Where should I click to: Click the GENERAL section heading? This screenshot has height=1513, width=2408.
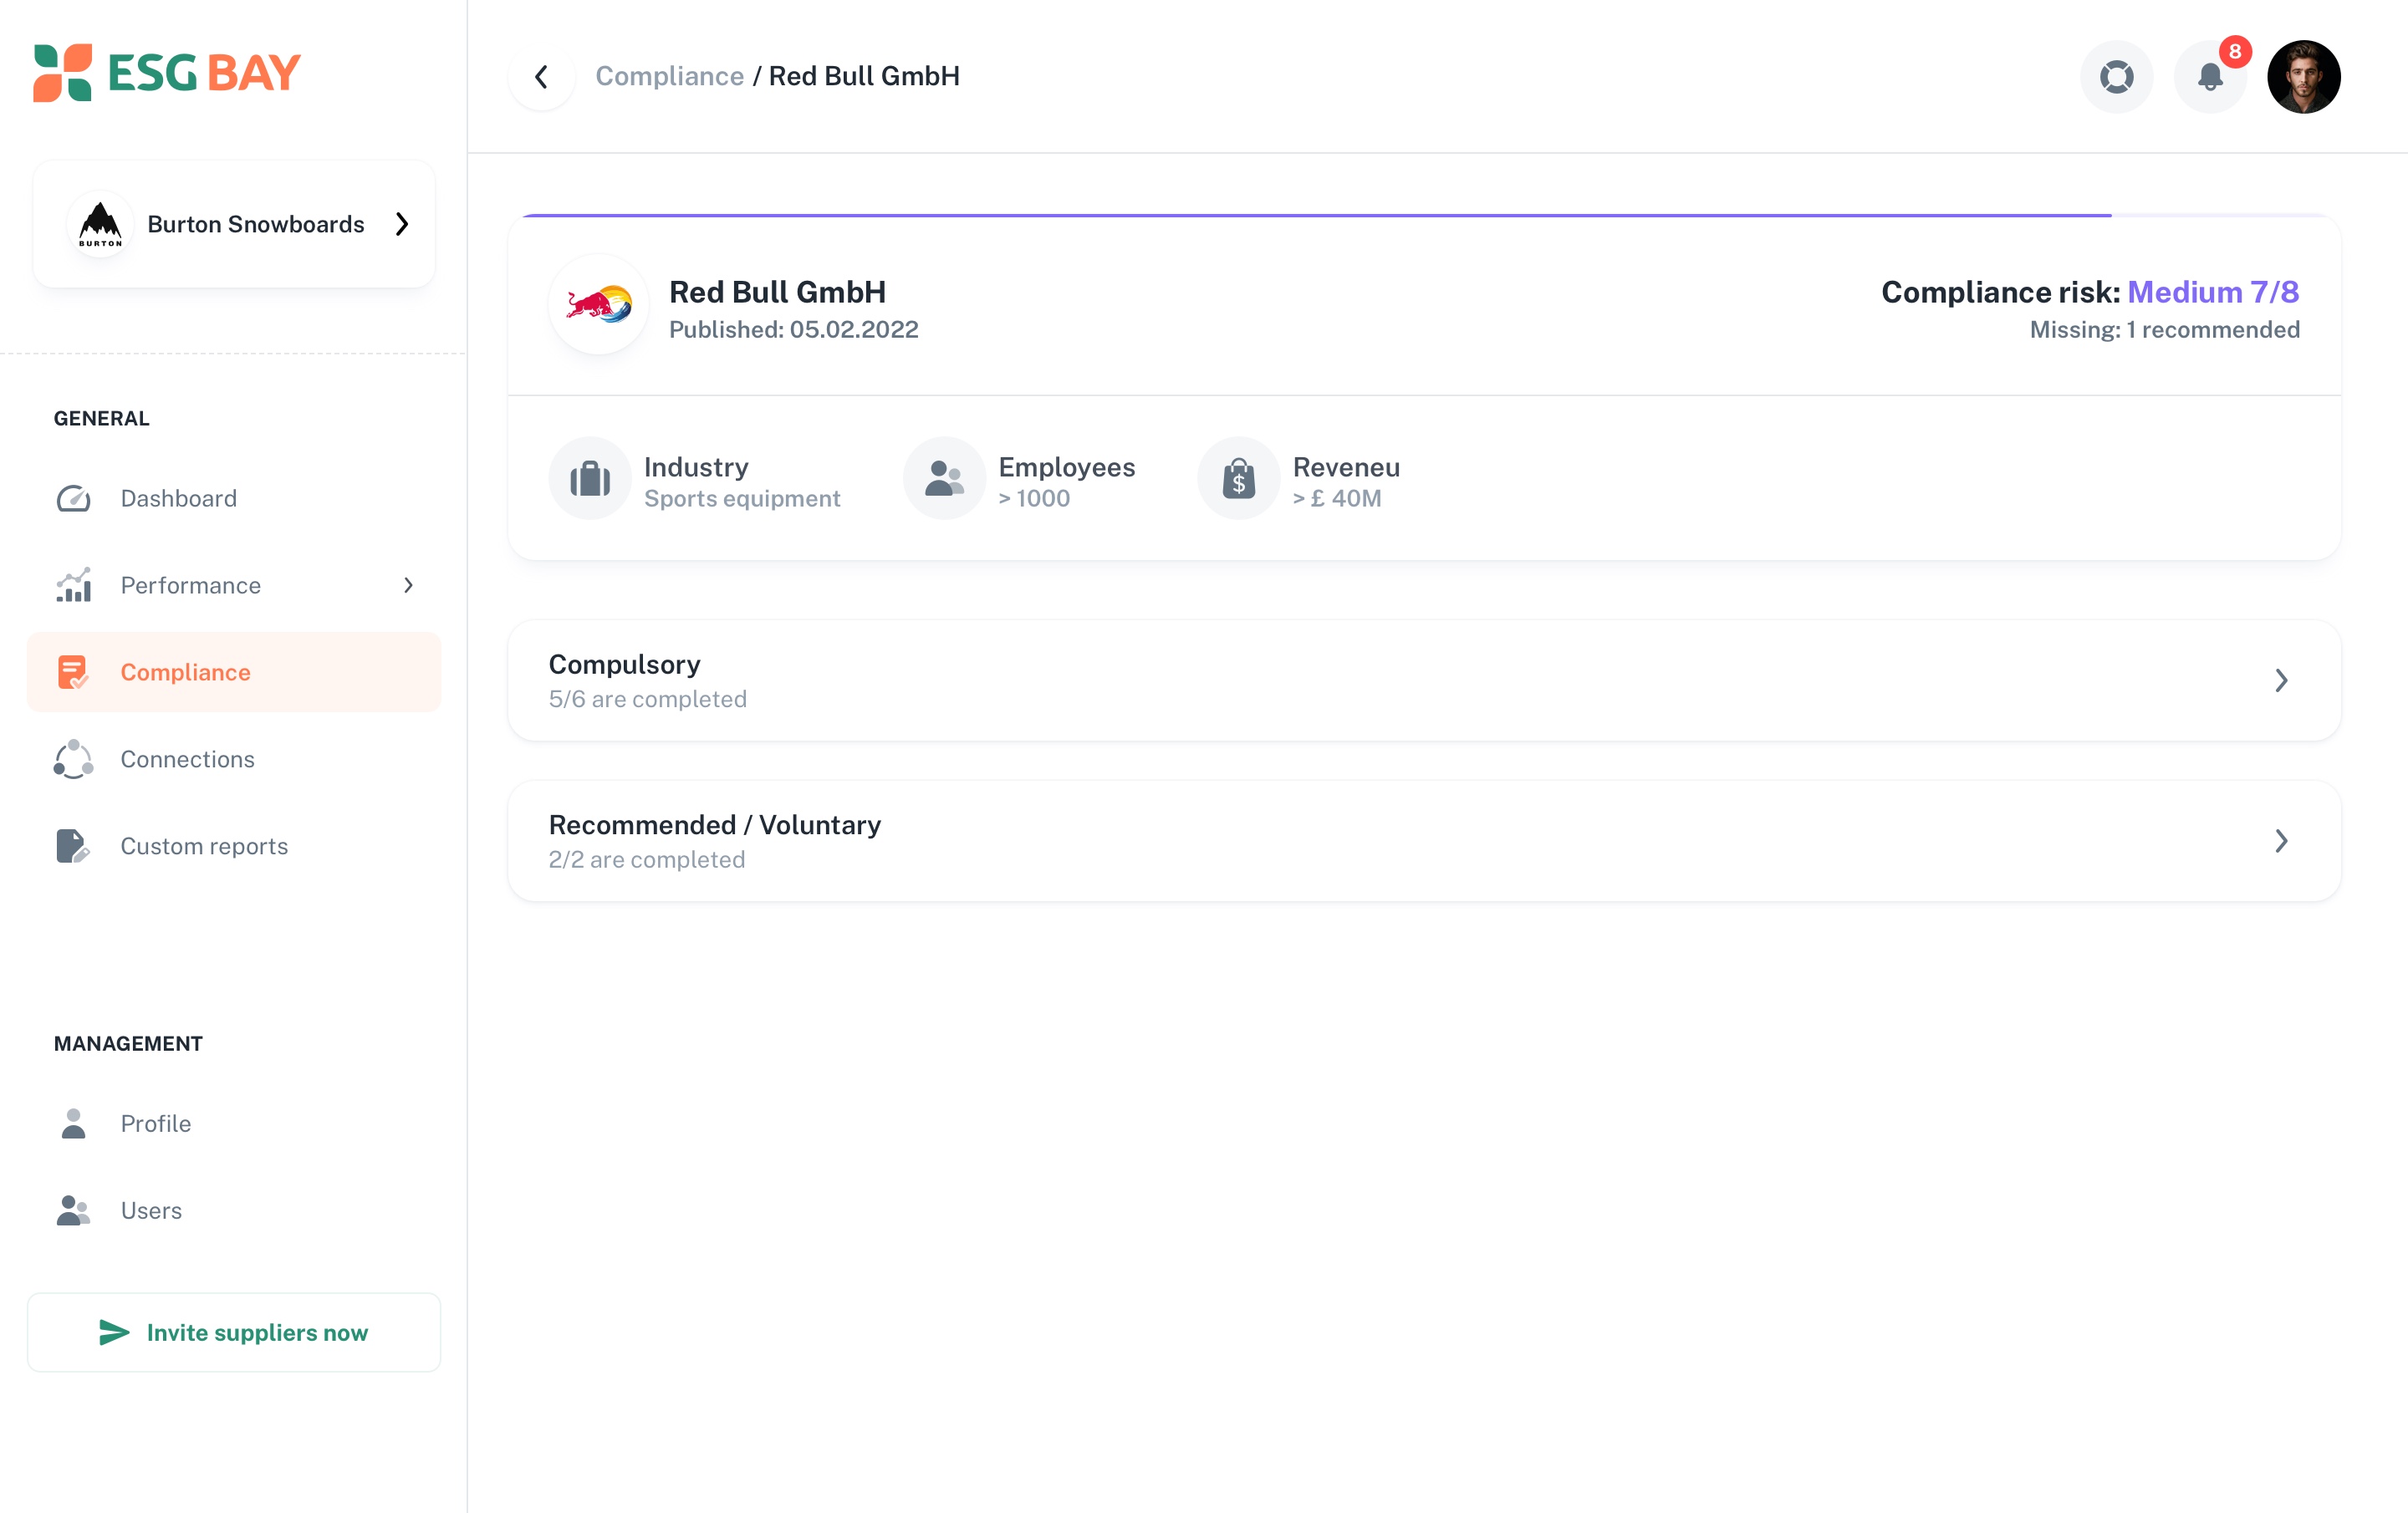tap(102, 418)
